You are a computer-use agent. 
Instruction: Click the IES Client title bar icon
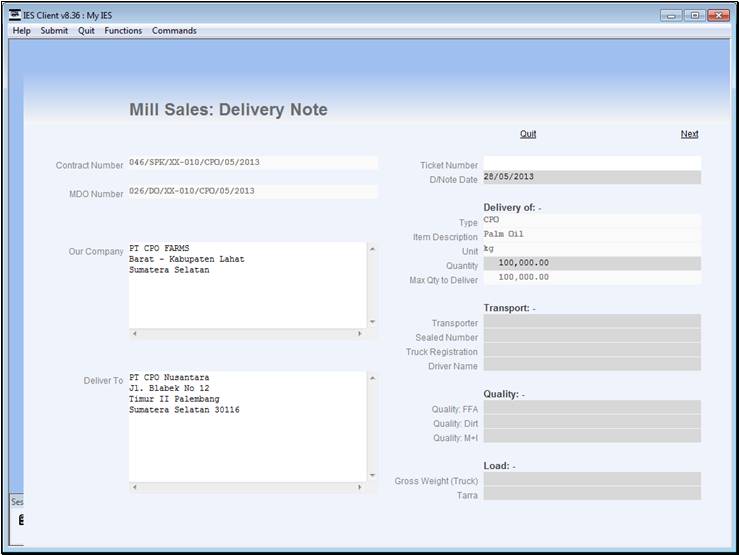(x=15, y=15)
